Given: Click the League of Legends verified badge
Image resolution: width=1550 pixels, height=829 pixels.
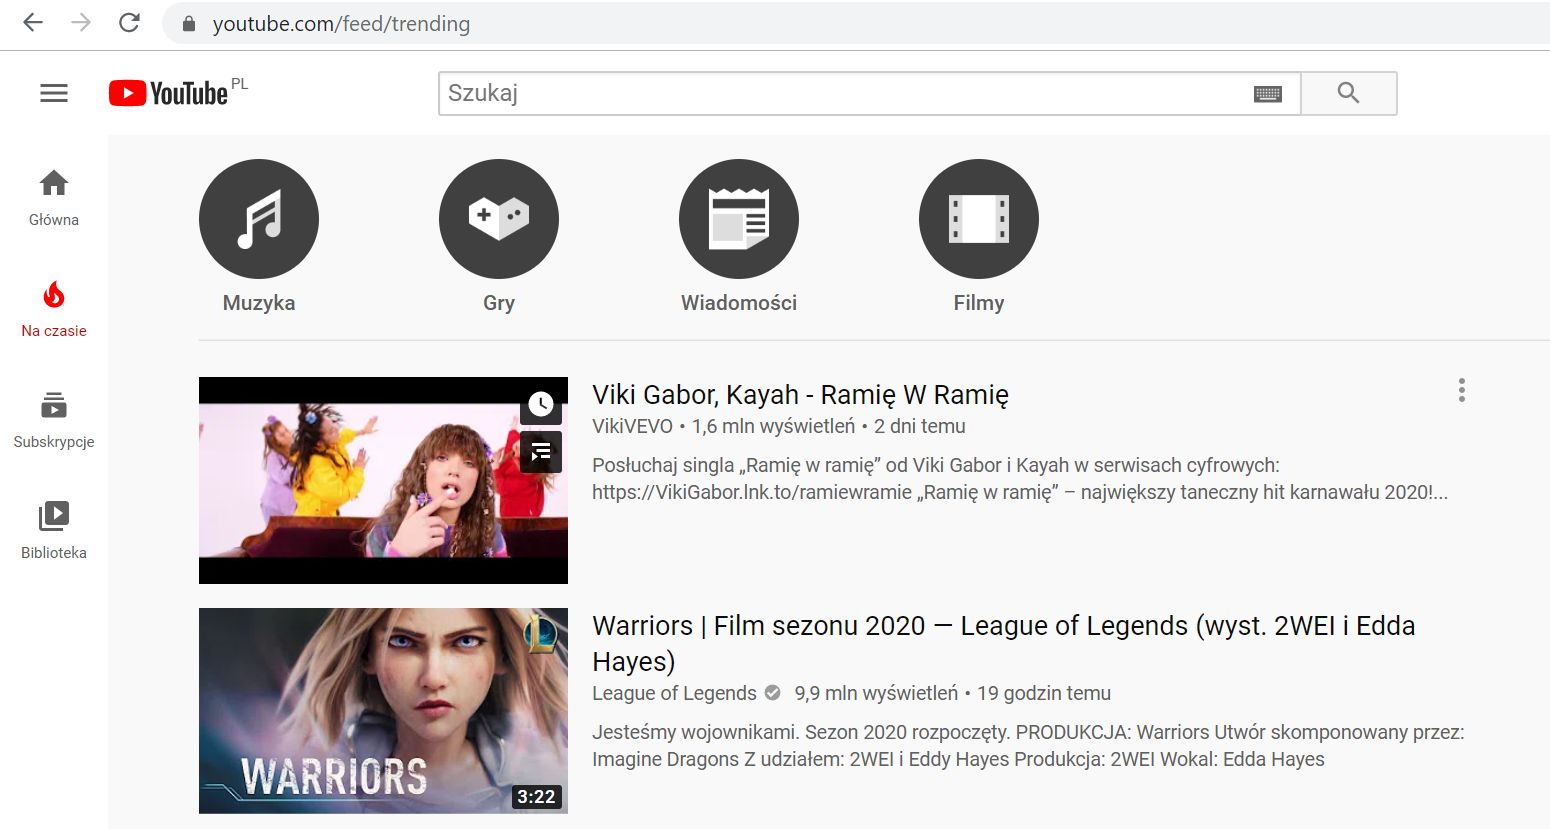Looking at the screenshot, I should point(772,693).
